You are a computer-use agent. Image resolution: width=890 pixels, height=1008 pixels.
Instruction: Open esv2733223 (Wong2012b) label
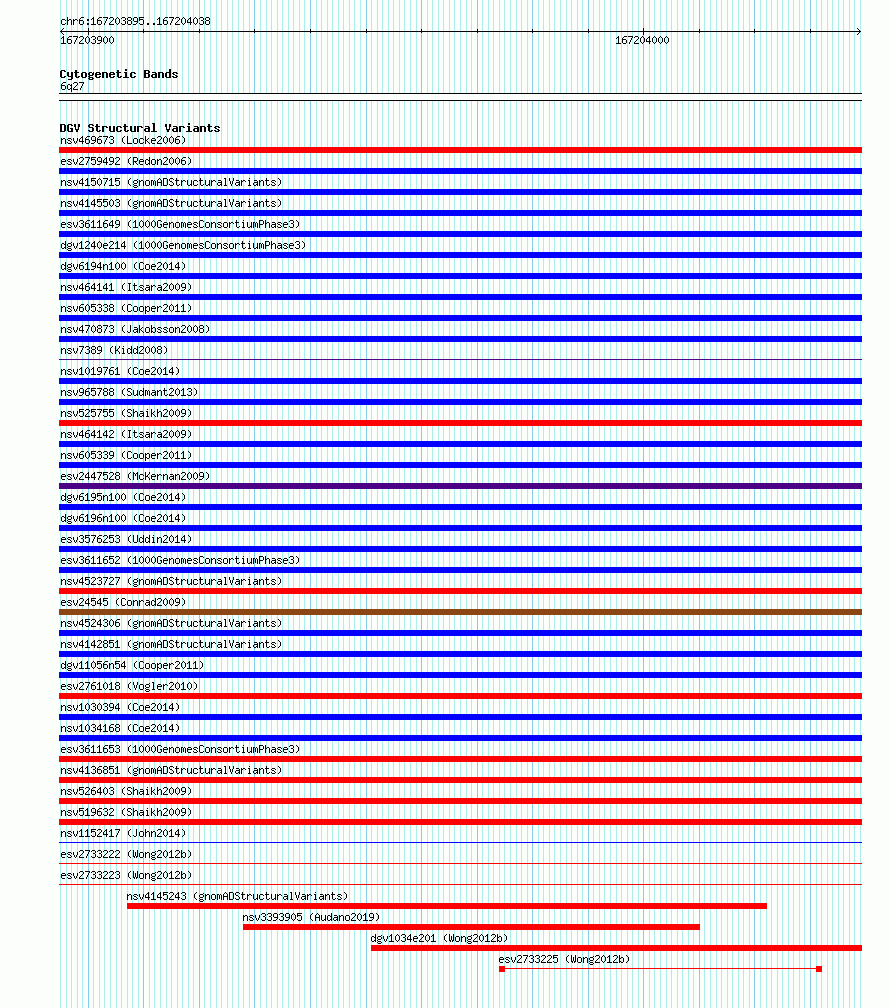click(x=126, y=876)
